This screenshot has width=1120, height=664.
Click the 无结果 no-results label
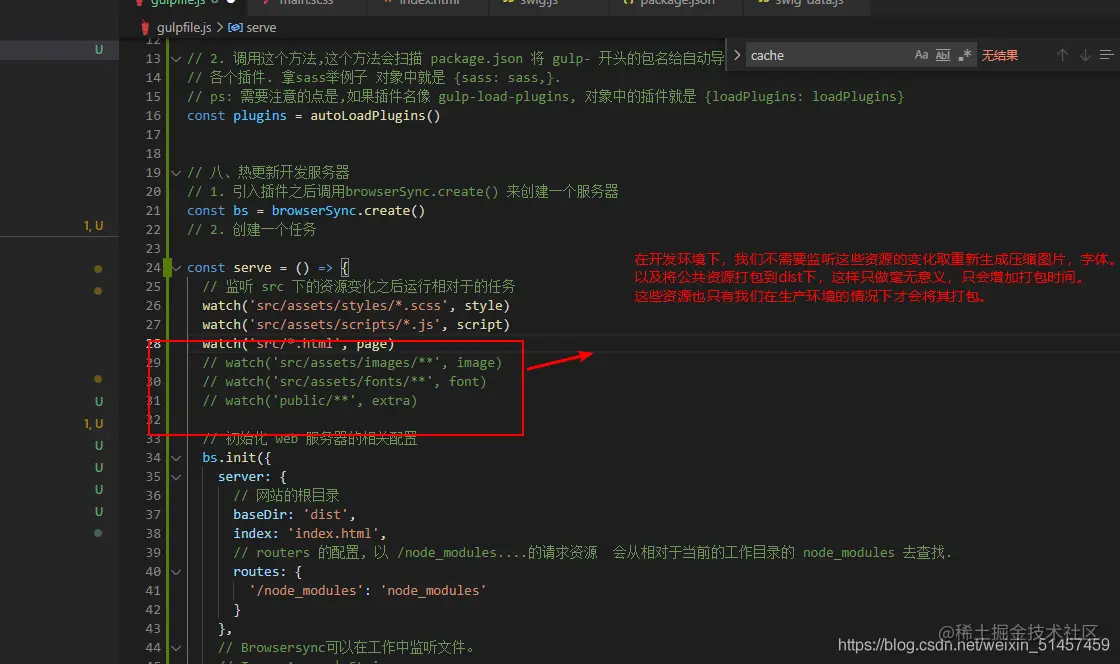point(999,55)
